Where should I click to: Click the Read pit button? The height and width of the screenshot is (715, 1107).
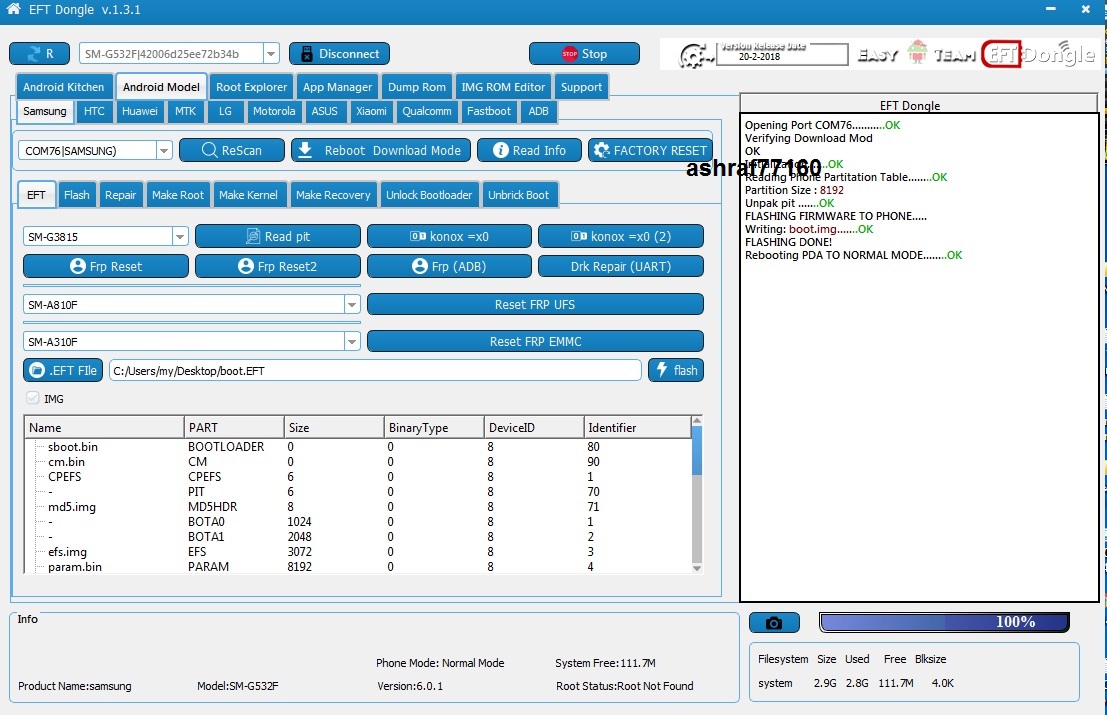click(277, 236)
